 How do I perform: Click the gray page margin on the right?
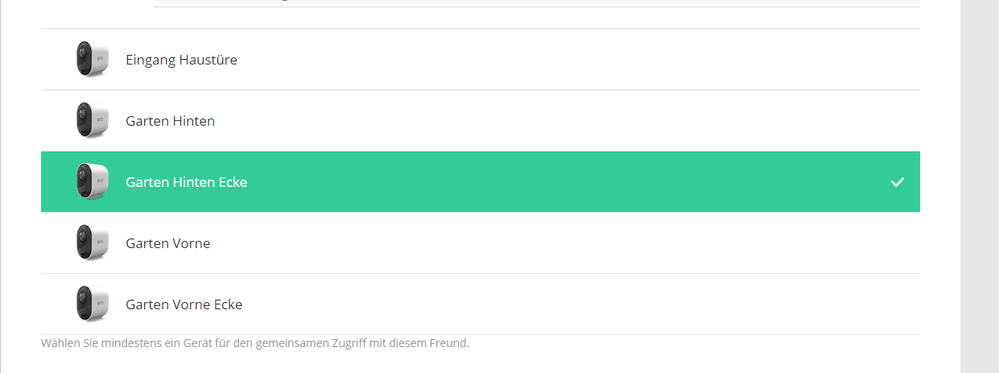[x=979, y=186]
